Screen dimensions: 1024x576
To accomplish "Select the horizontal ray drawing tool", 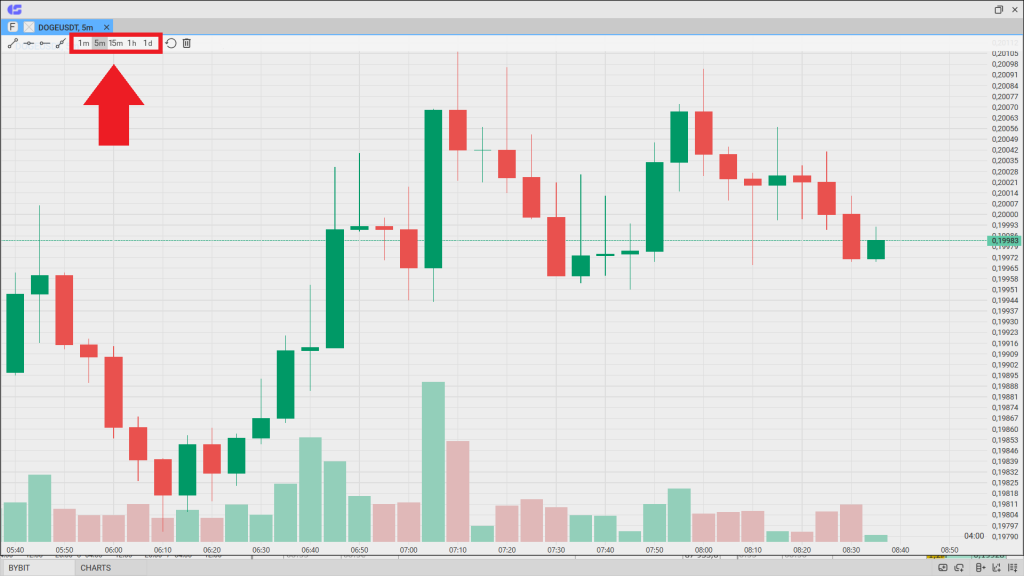I will [44, 44].
